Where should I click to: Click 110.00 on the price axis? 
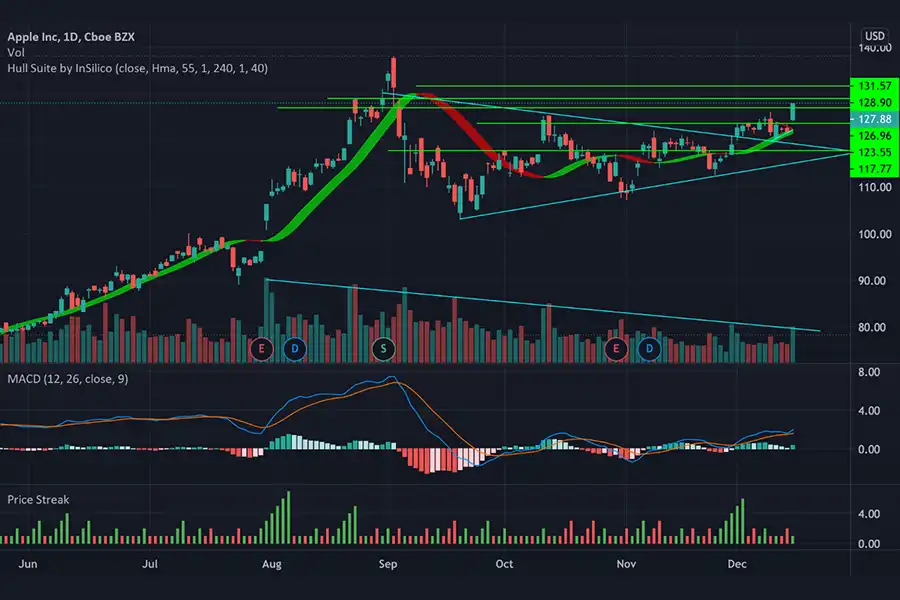(x=875, y=187)
